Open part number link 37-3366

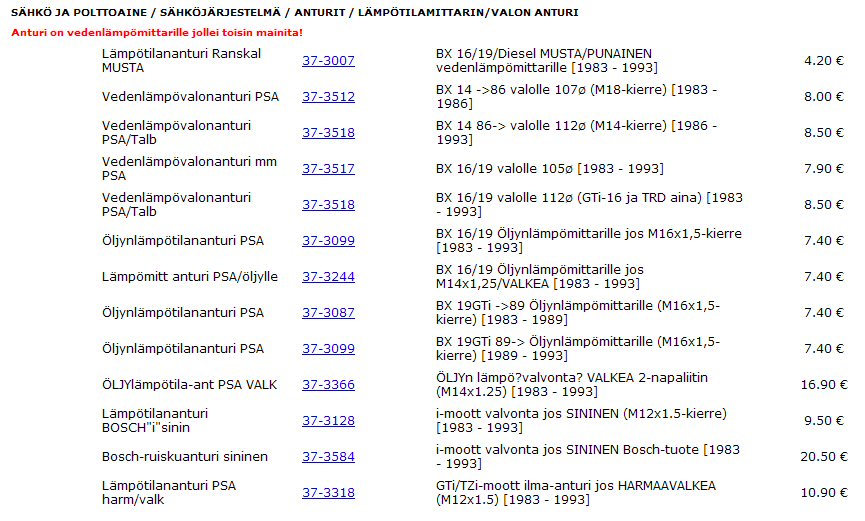coord(328,385)
